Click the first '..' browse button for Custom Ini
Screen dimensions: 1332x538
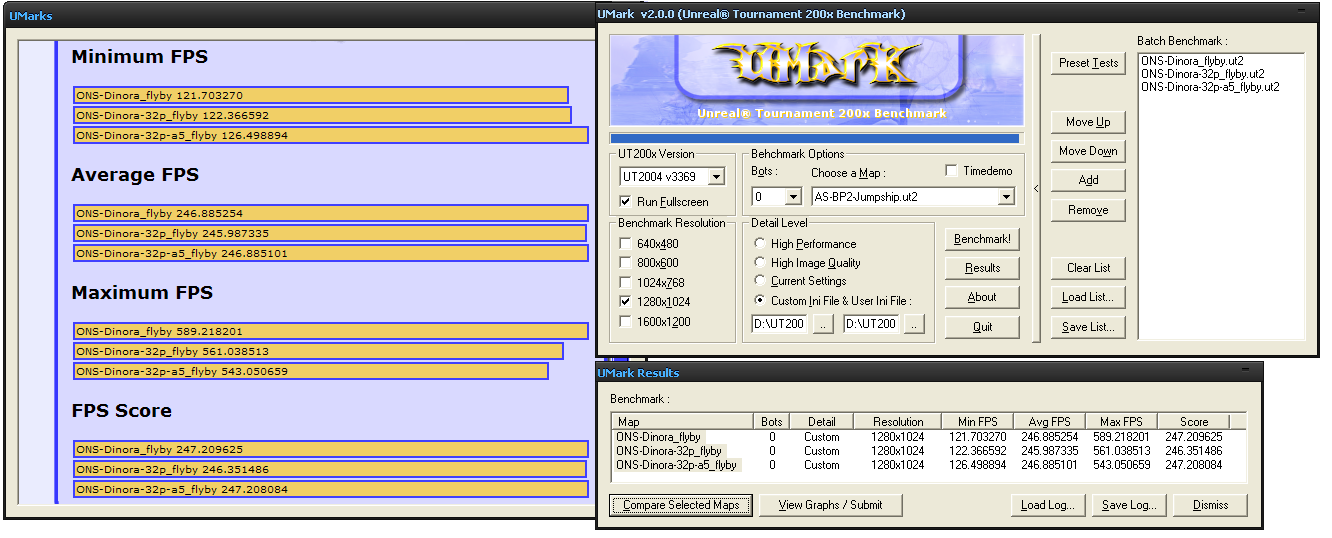822,324
